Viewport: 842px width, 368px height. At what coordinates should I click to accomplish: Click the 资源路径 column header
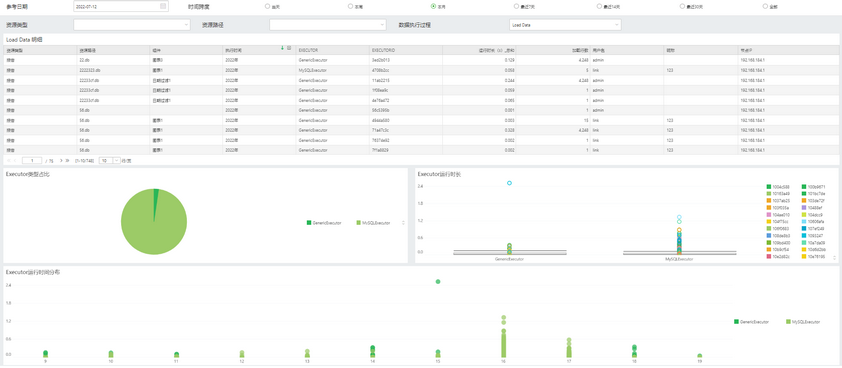(113, 50)
